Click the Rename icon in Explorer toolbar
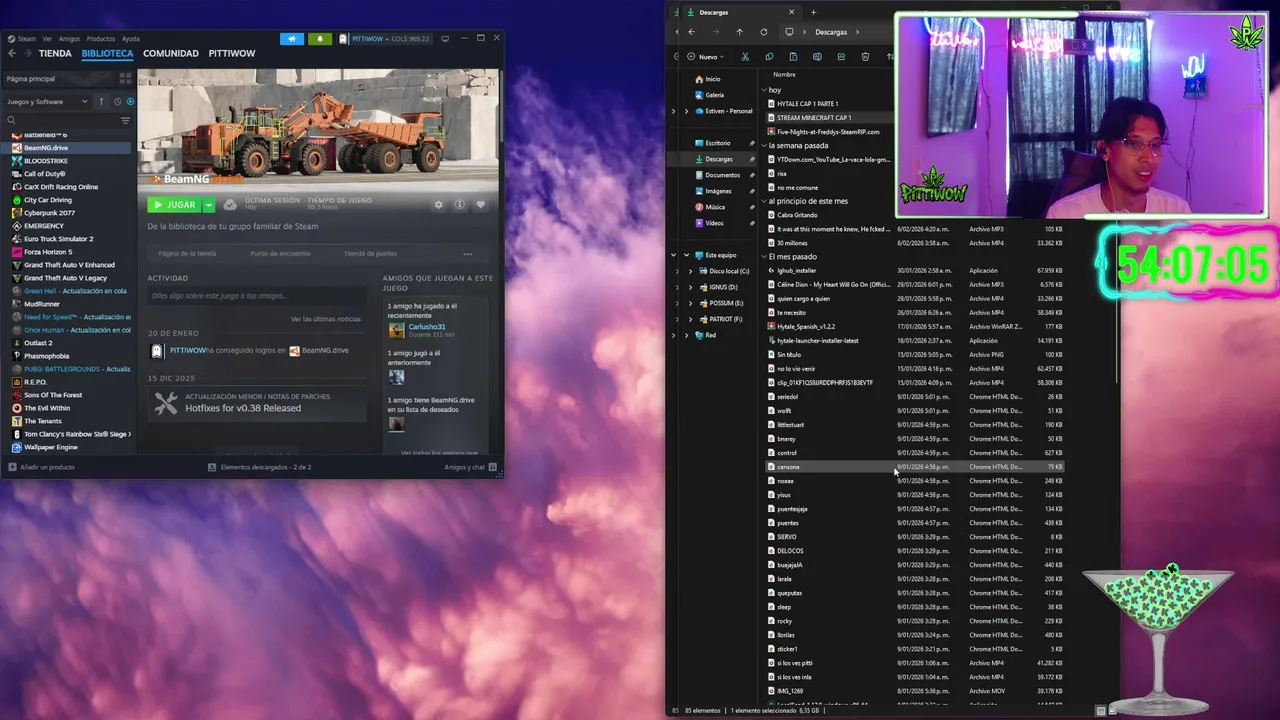The width and height of the screenshot is (1280, 720). tap(817, 57)
